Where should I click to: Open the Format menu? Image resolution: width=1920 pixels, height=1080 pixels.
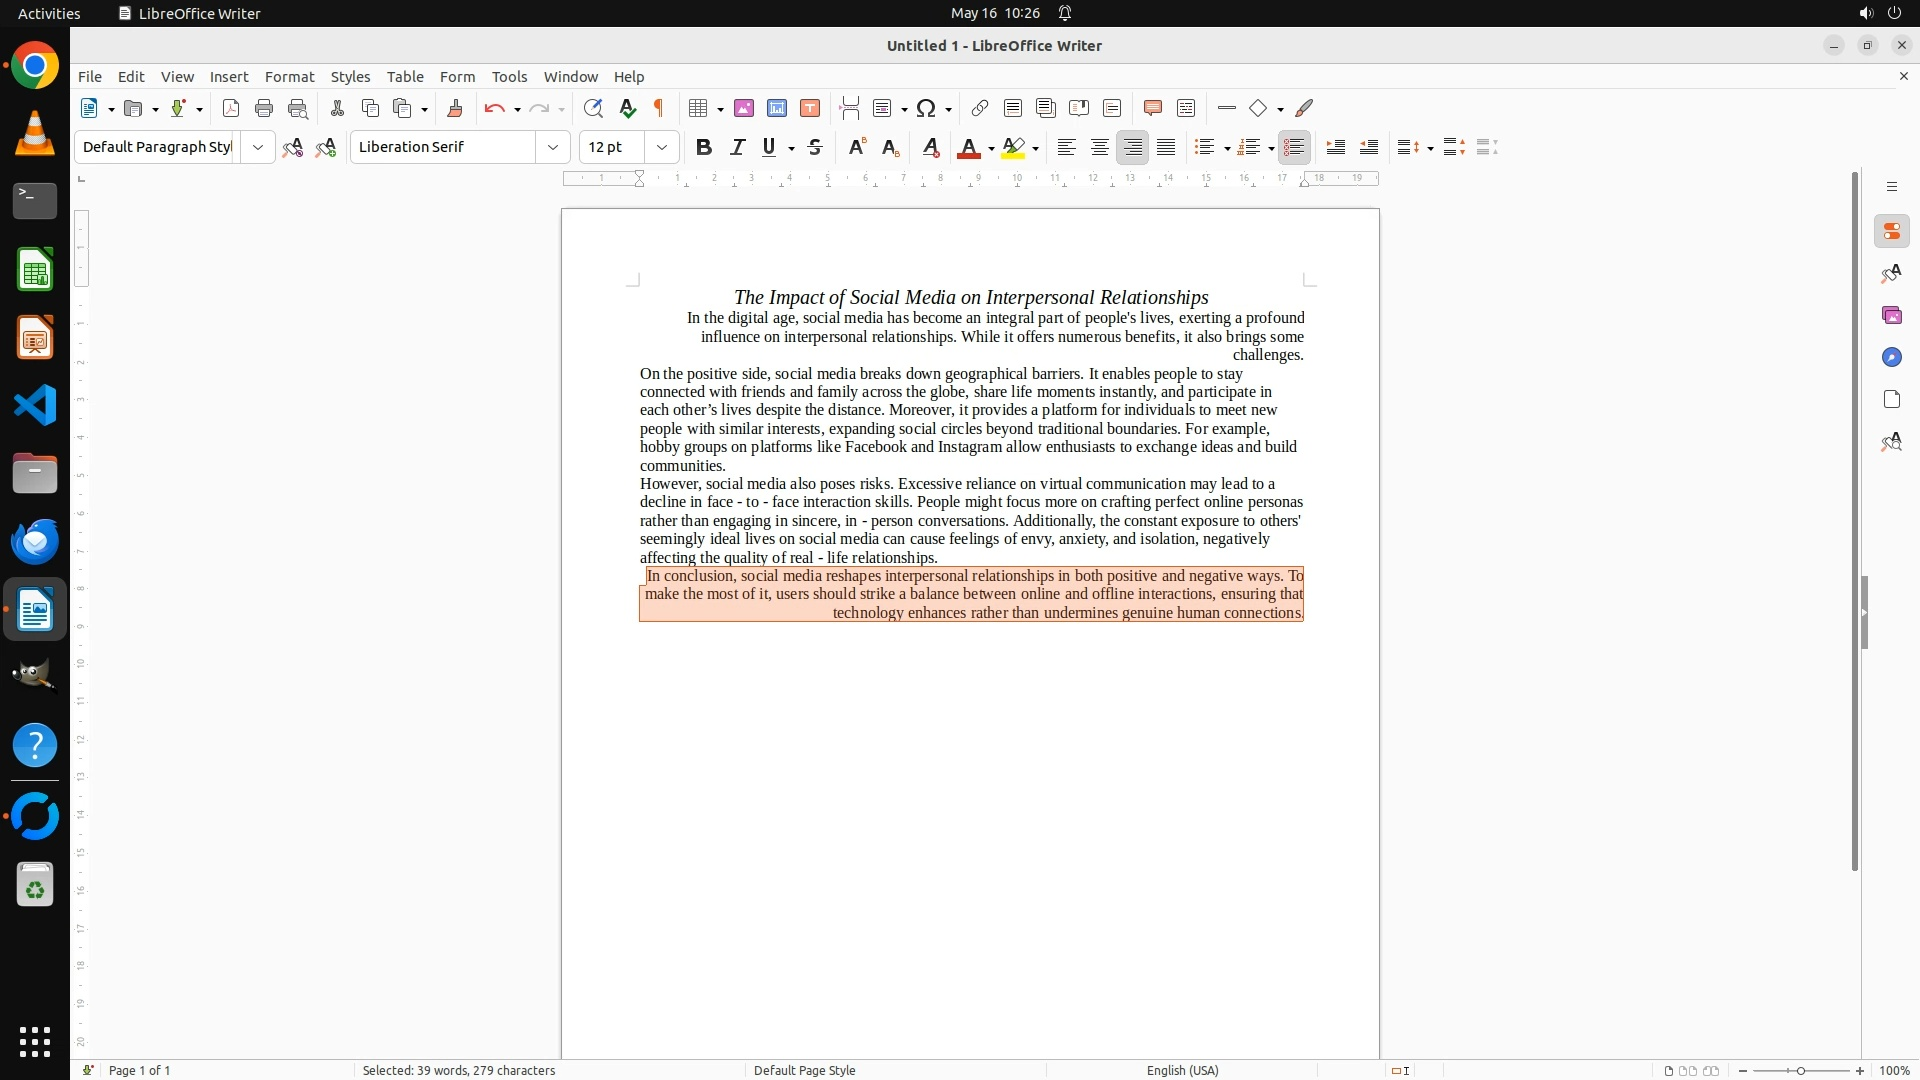[x=289, y=76]
